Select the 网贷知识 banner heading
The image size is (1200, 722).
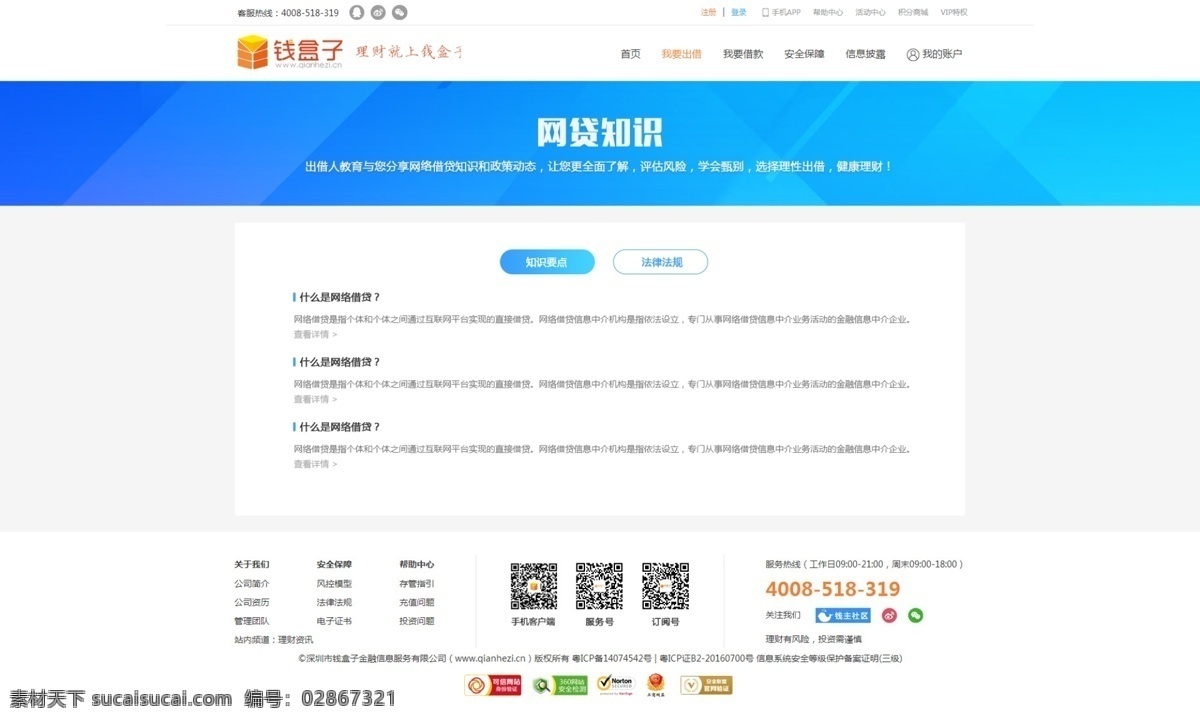600,133
